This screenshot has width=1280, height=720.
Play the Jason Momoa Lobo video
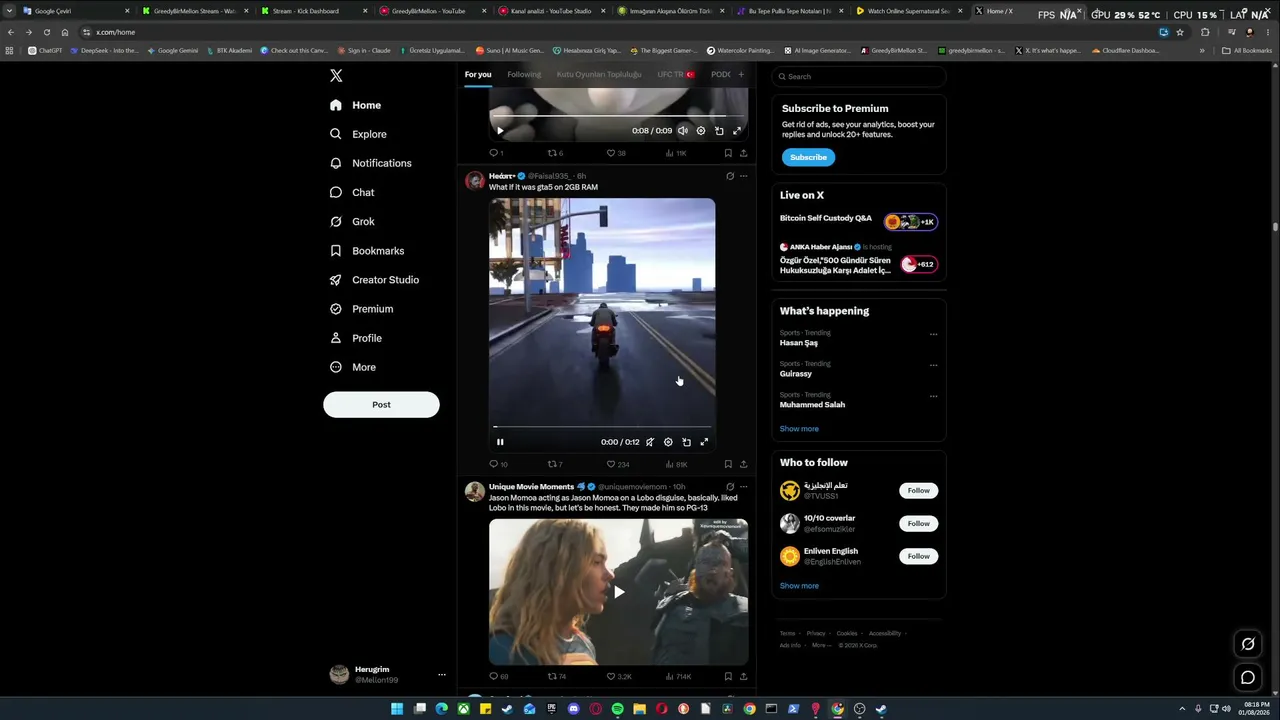pyautogui.click(x=619, y=592)
